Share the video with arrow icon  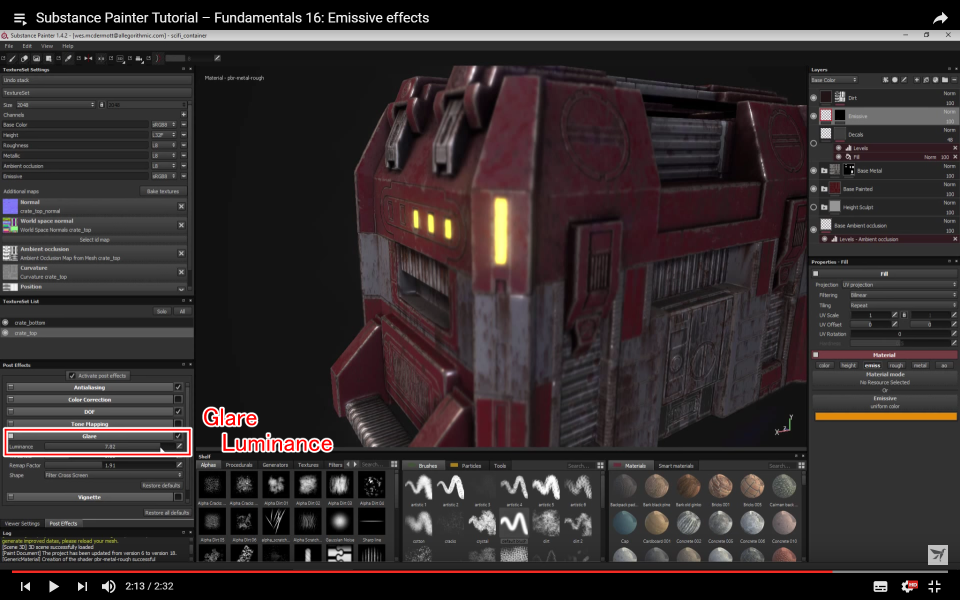tap(940, 18)
